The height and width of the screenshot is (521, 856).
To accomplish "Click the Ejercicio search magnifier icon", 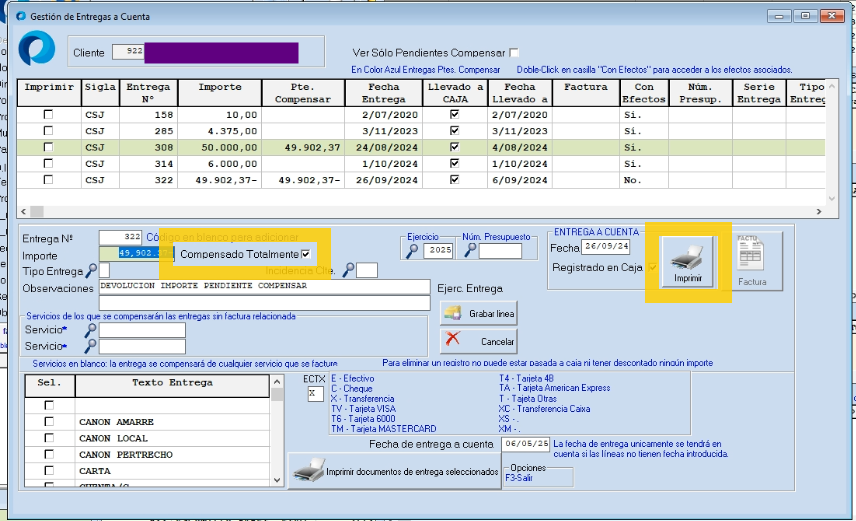I will tap(412, 250).
